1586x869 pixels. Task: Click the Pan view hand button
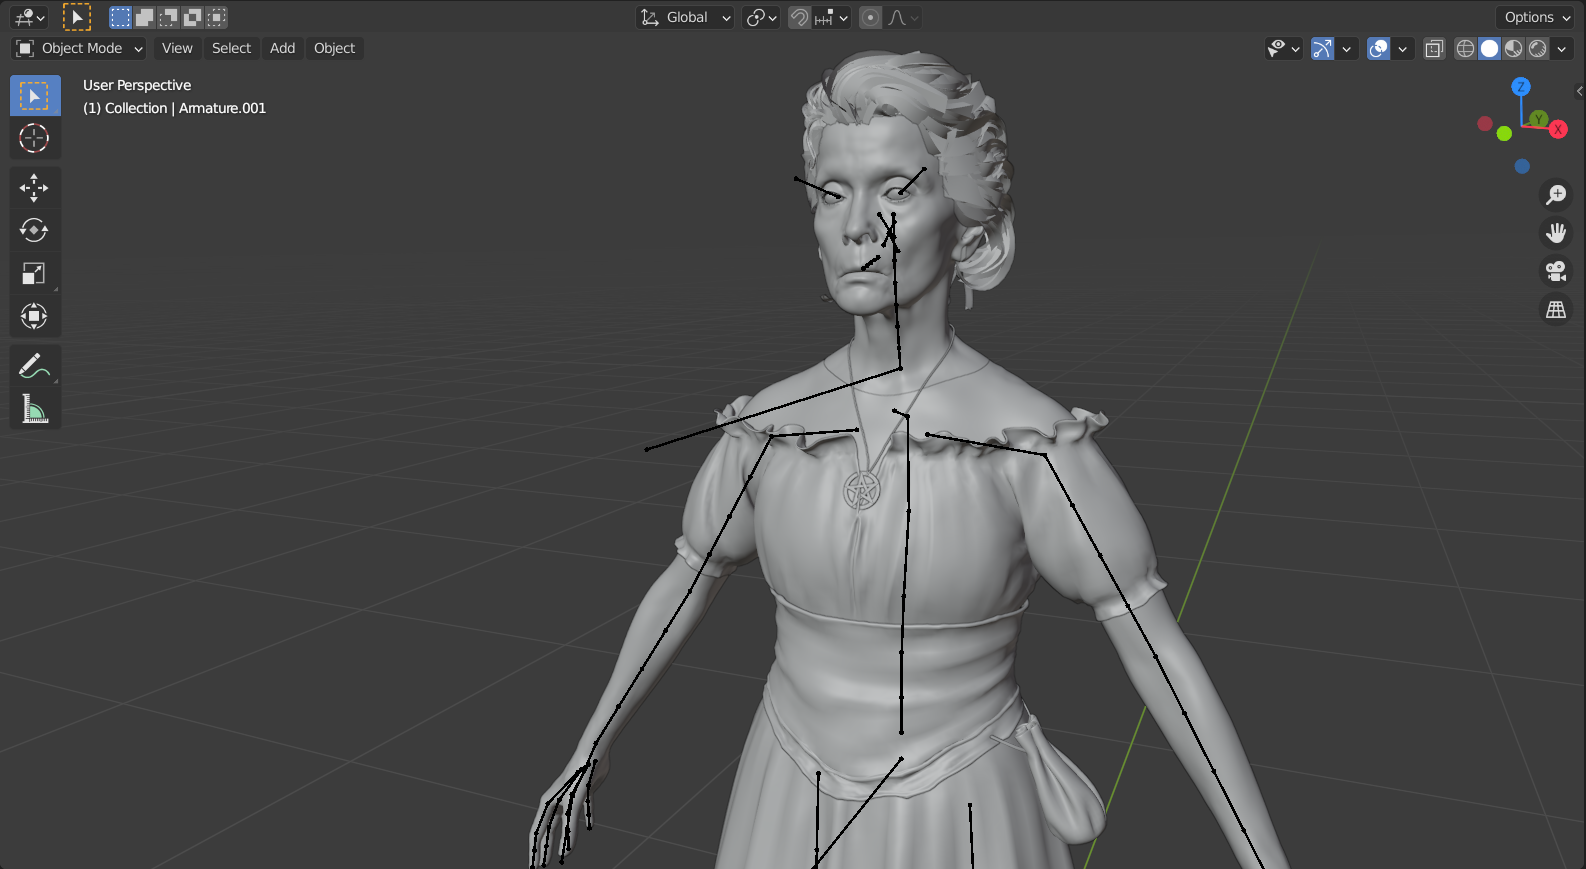click(1556, 233)
